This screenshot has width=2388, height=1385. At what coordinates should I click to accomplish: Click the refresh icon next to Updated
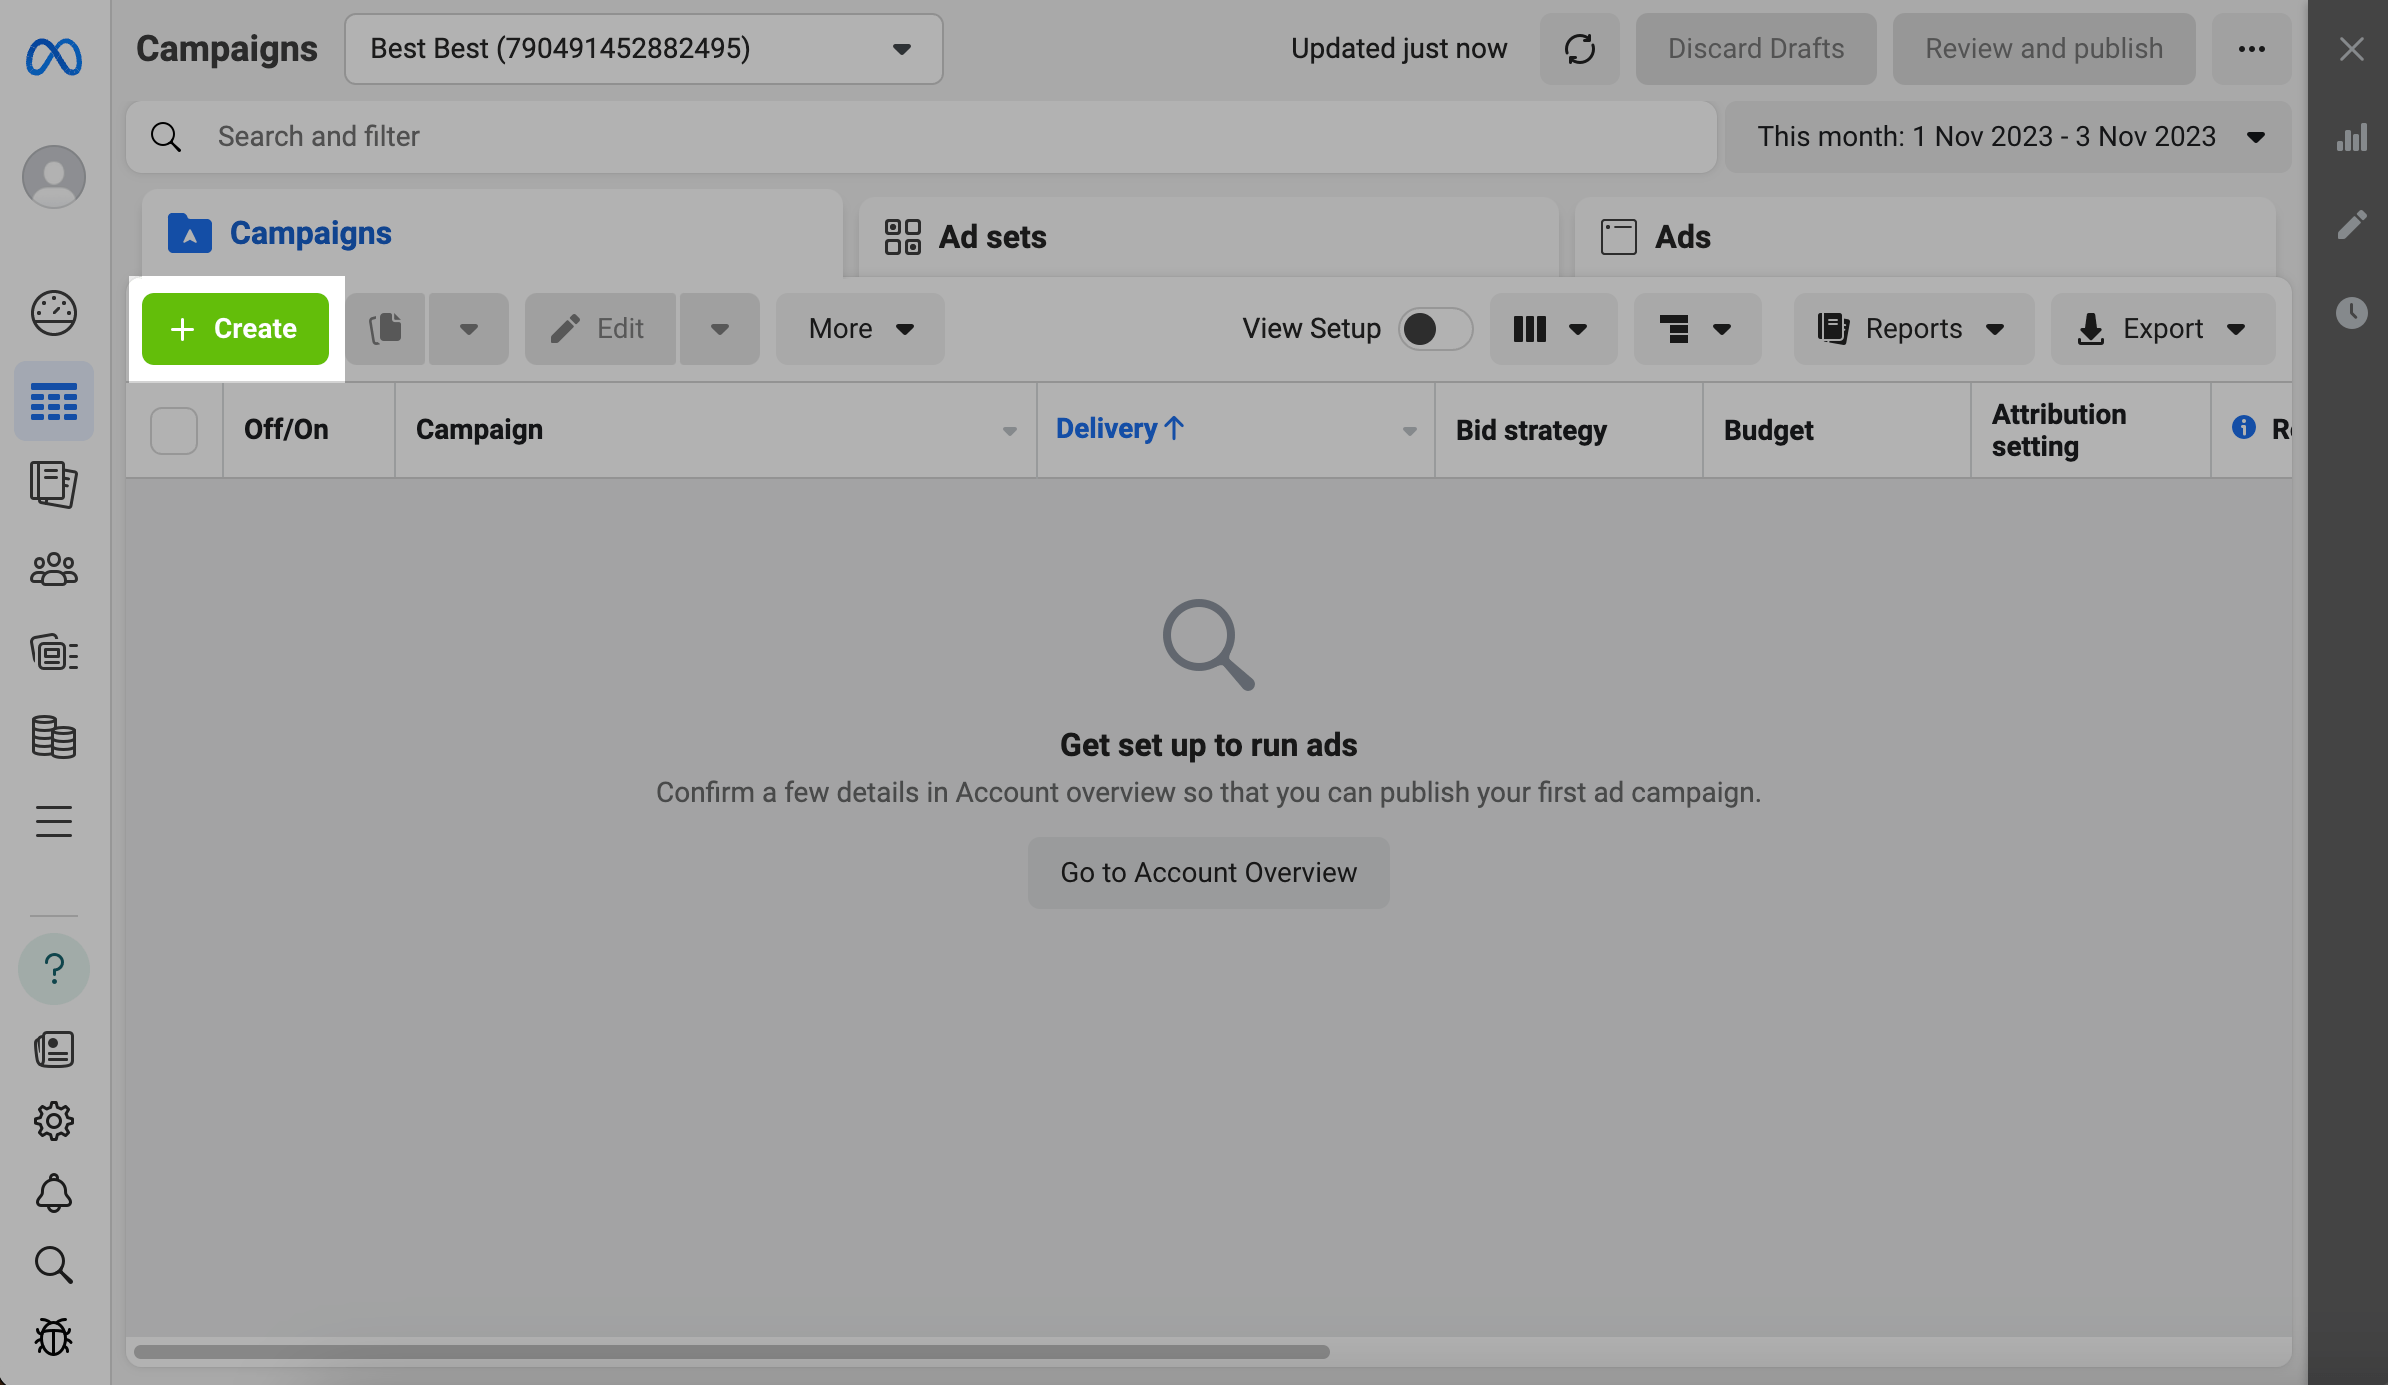(1579, 49)
